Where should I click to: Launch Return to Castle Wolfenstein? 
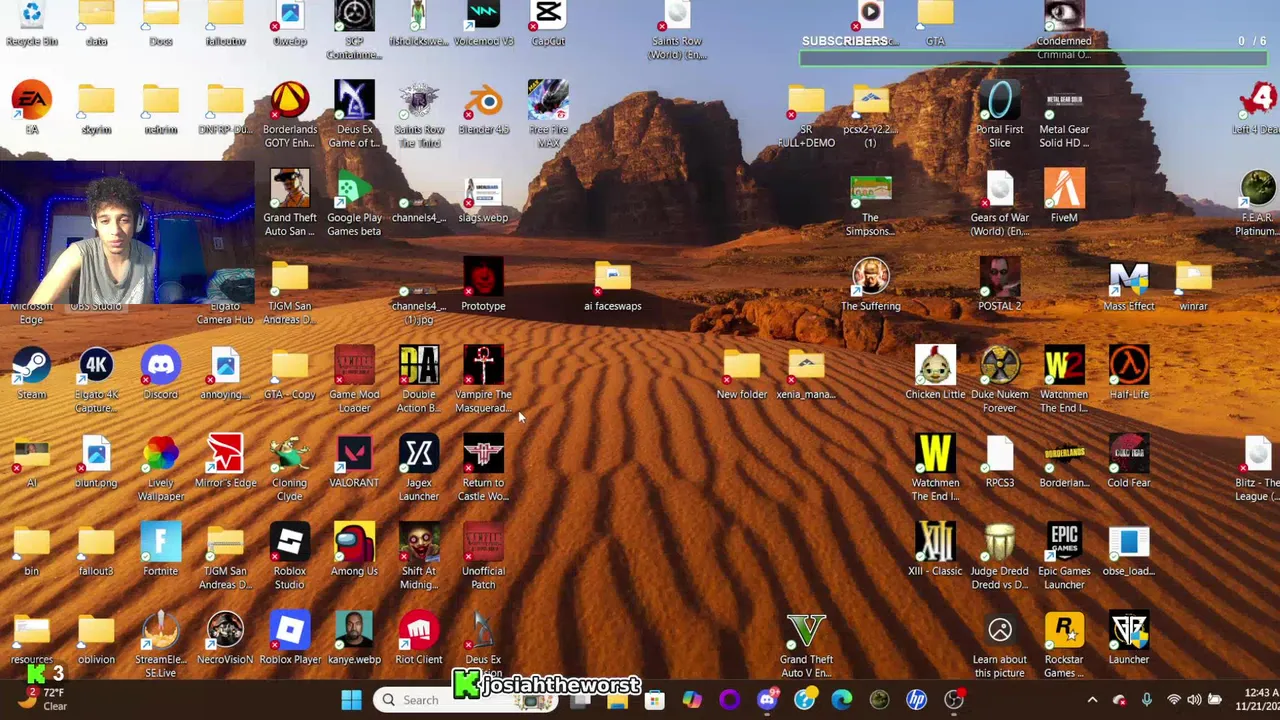point(483,468)
